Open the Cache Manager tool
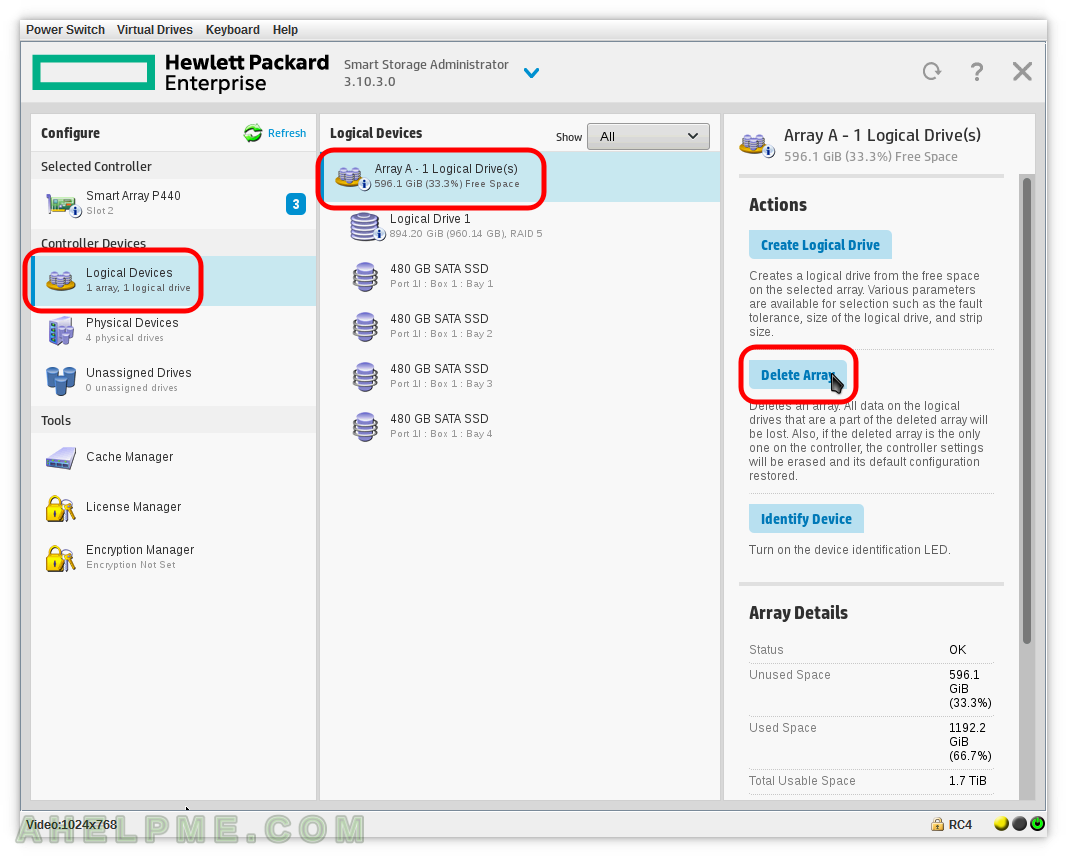The width and height of the screenshot is (1067, 857). coord(174,457)
